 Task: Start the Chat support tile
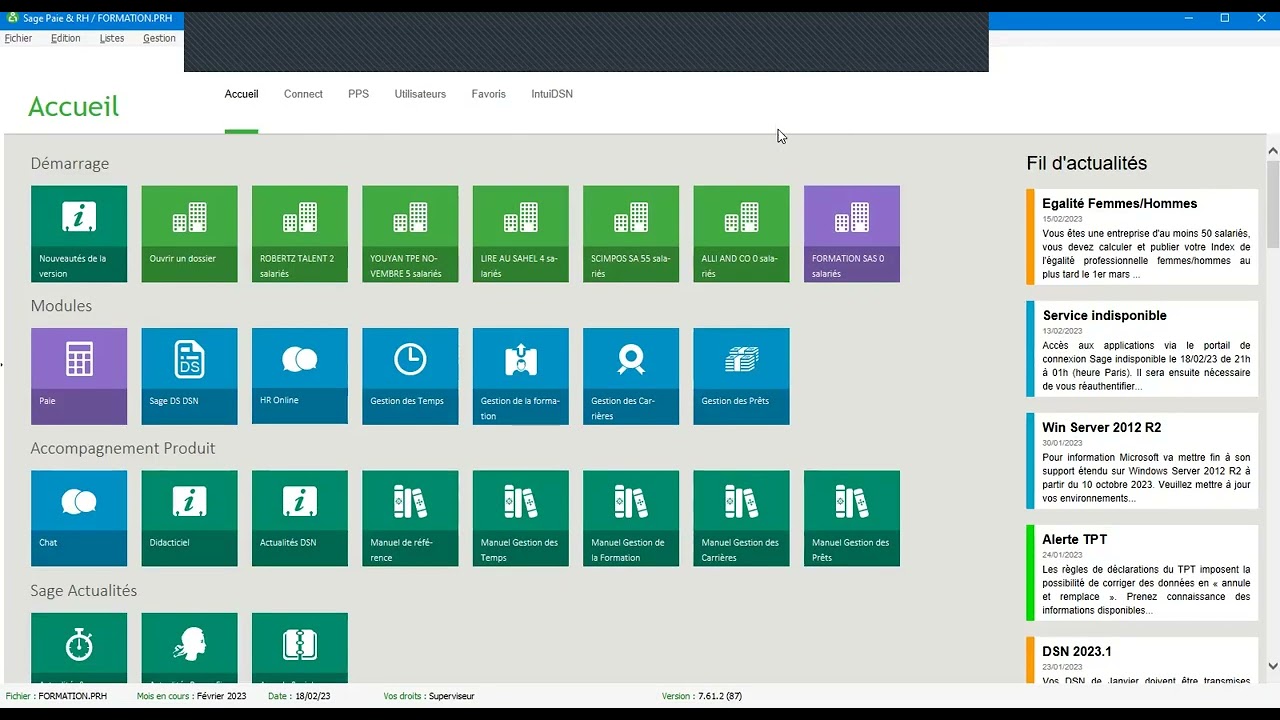(79, 519)
